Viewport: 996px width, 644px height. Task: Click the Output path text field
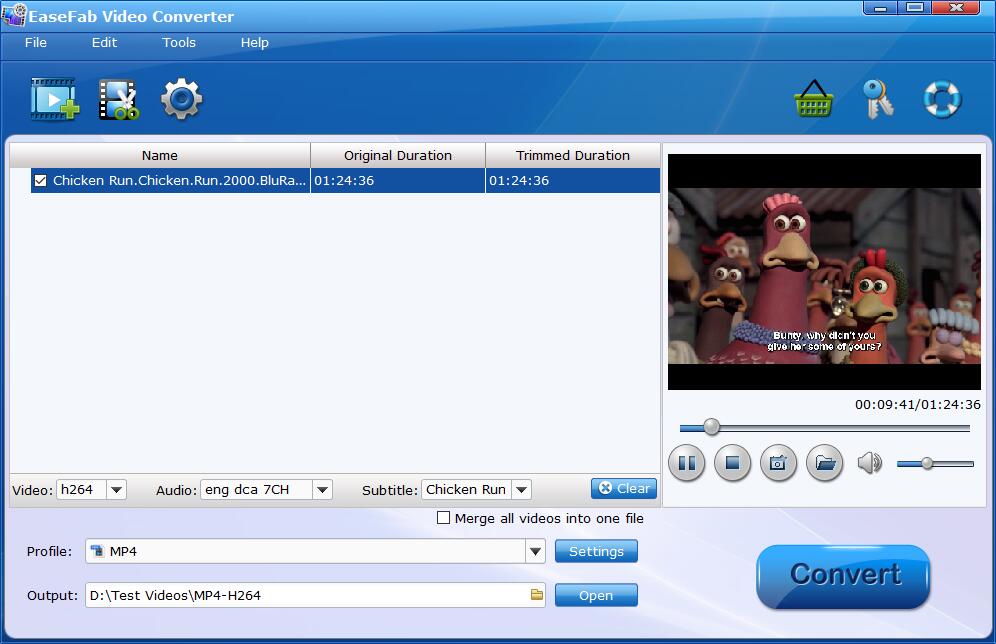tap(315, 595)
